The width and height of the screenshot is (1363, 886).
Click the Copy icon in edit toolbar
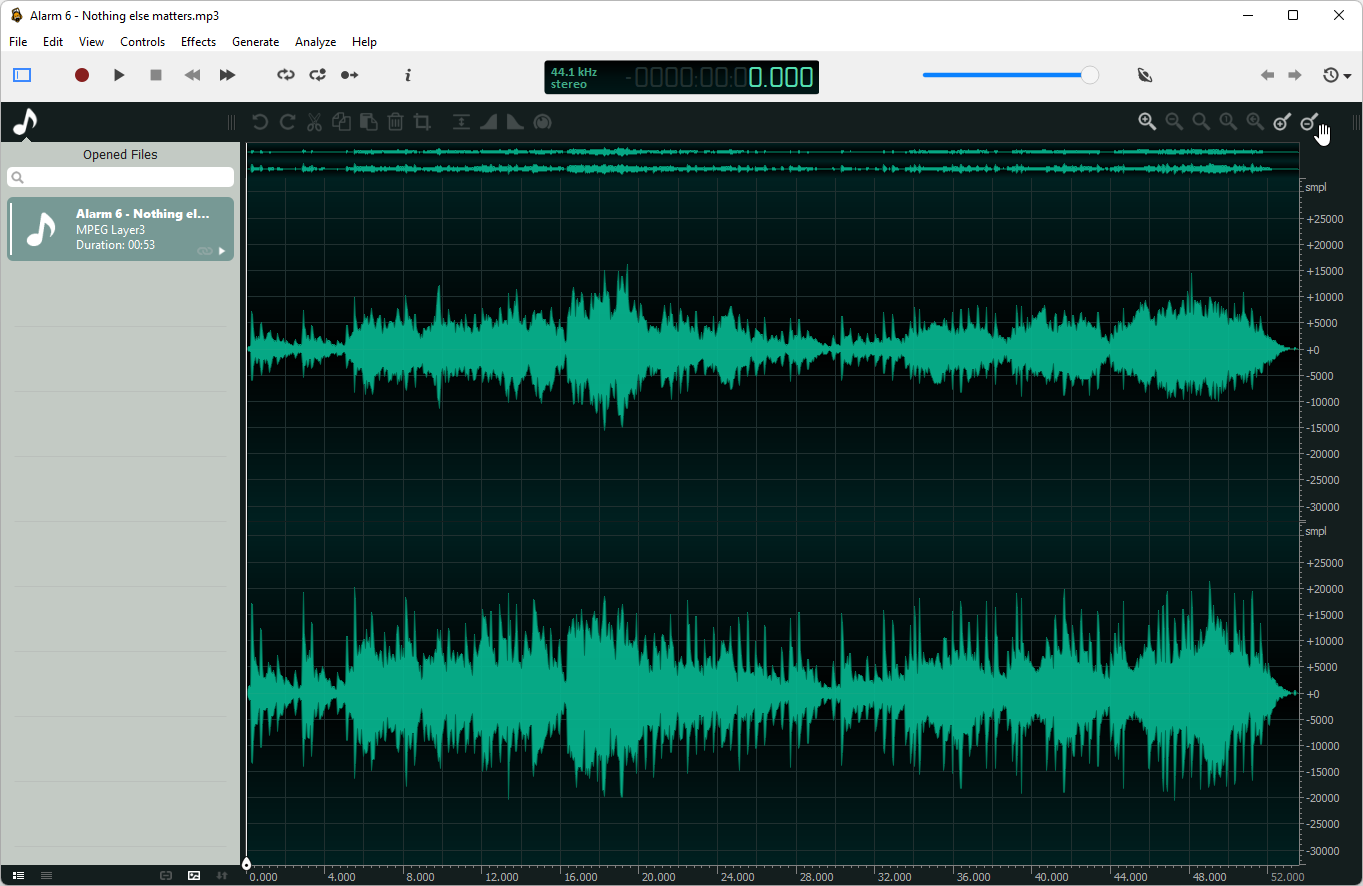[341, 122]
